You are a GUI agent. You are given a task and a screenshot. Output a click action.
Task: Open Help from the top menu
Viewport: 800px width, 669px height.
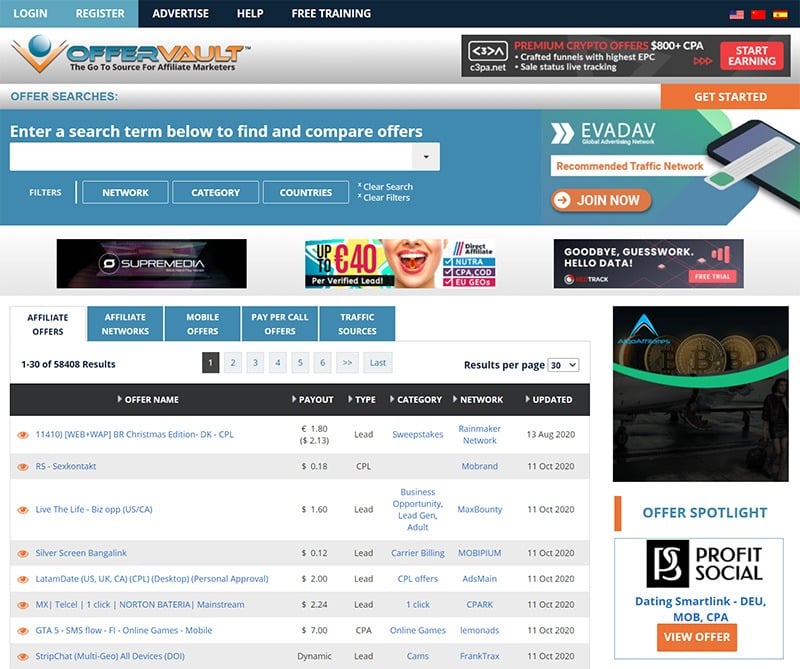(250, 13)
